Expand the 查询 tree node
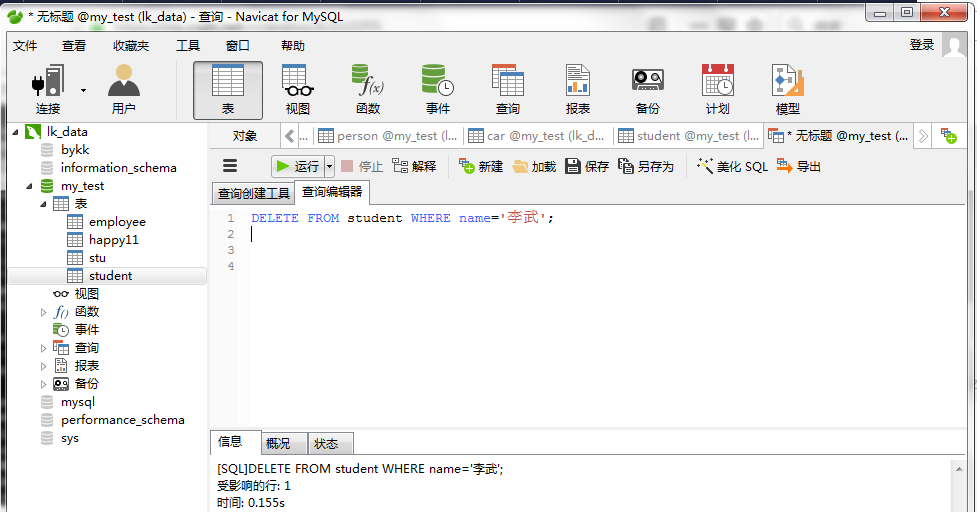977x512 pixels. 43,348
